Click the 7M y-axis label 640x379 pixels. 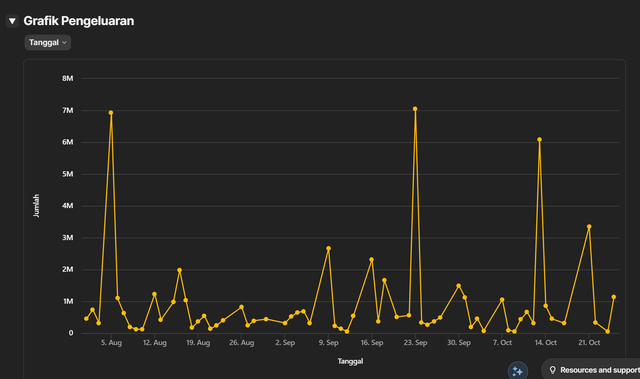pyautogui.click(x=68, y=111)
